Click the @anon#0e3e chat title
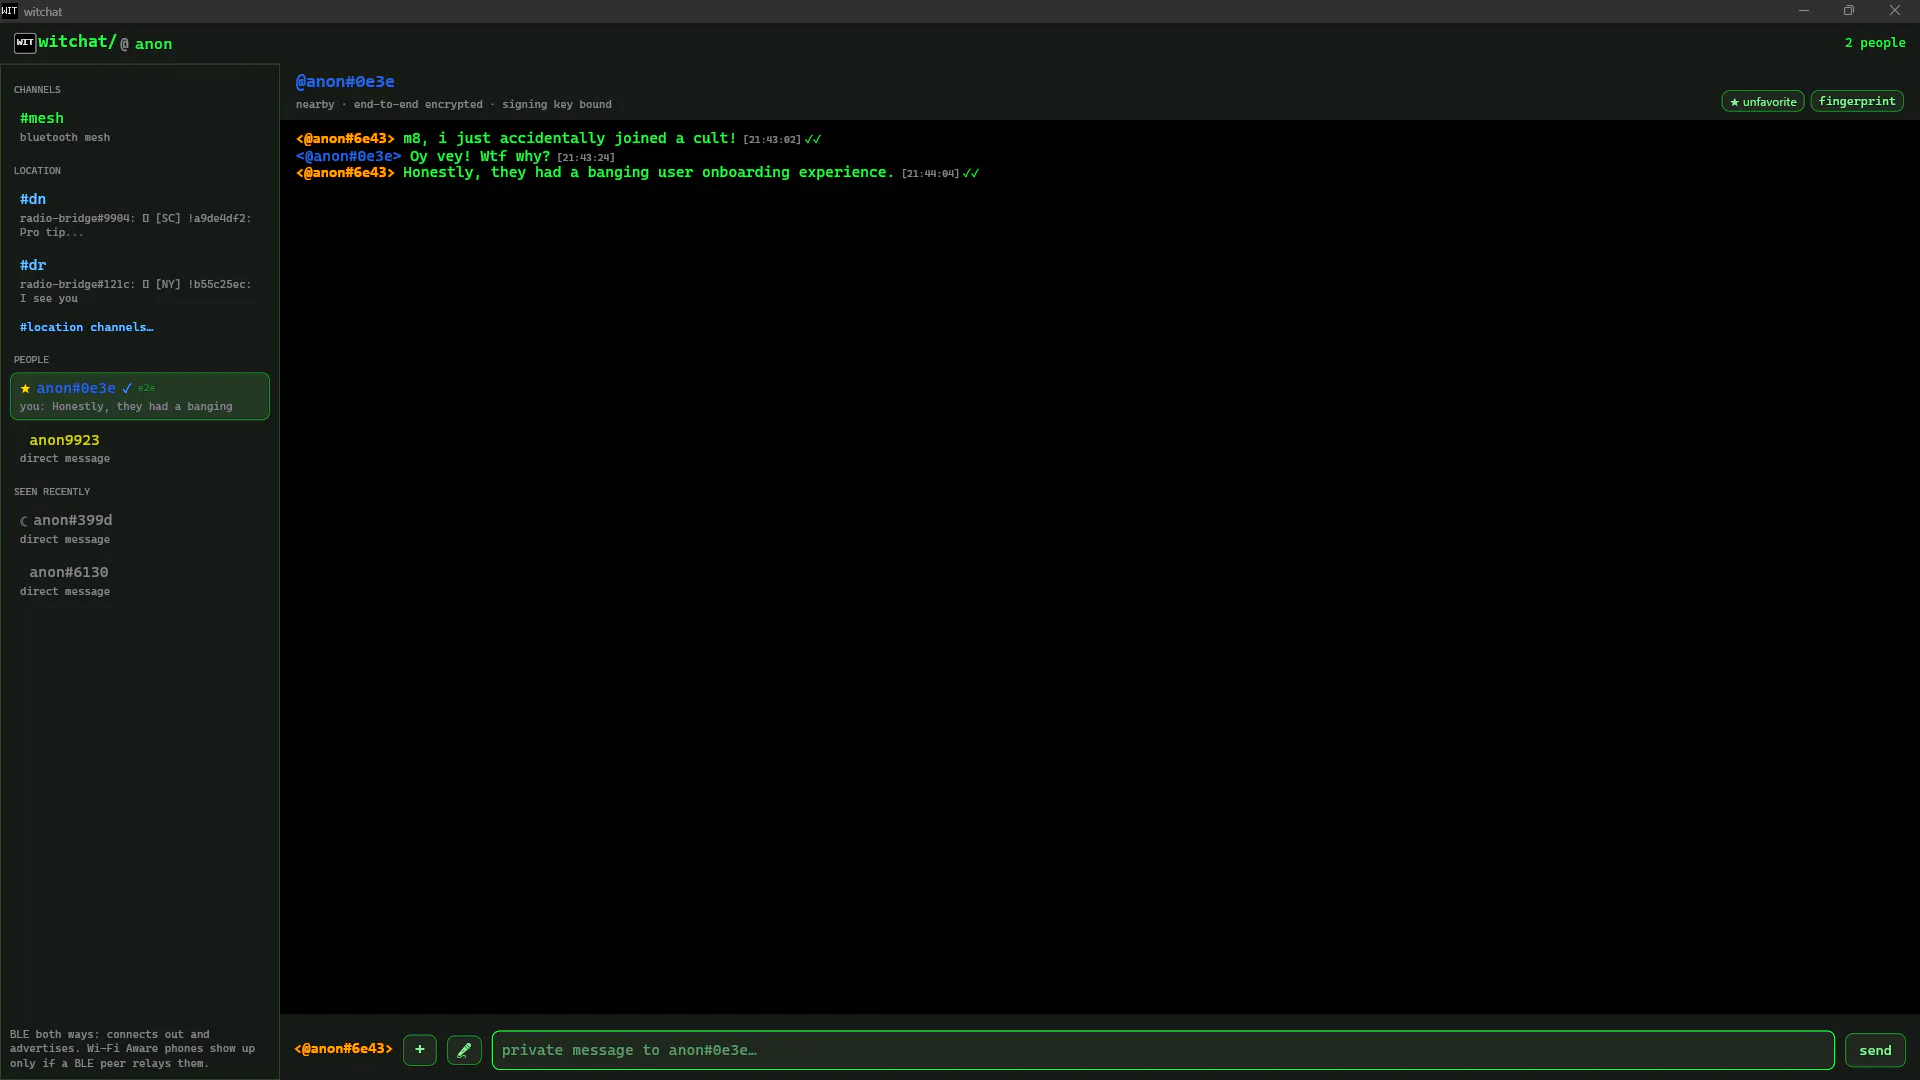1920x1080 pixels. click(x=345, y=82)
